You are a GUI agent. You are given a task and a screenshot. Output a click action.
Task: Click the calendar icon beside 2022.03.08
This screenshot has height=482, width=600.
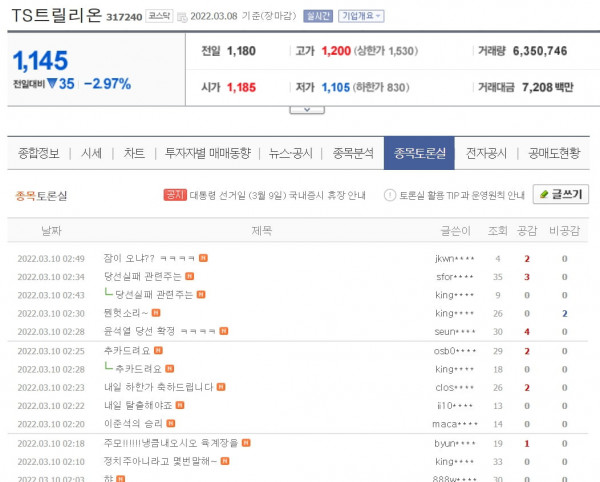[x=182, y=17]
